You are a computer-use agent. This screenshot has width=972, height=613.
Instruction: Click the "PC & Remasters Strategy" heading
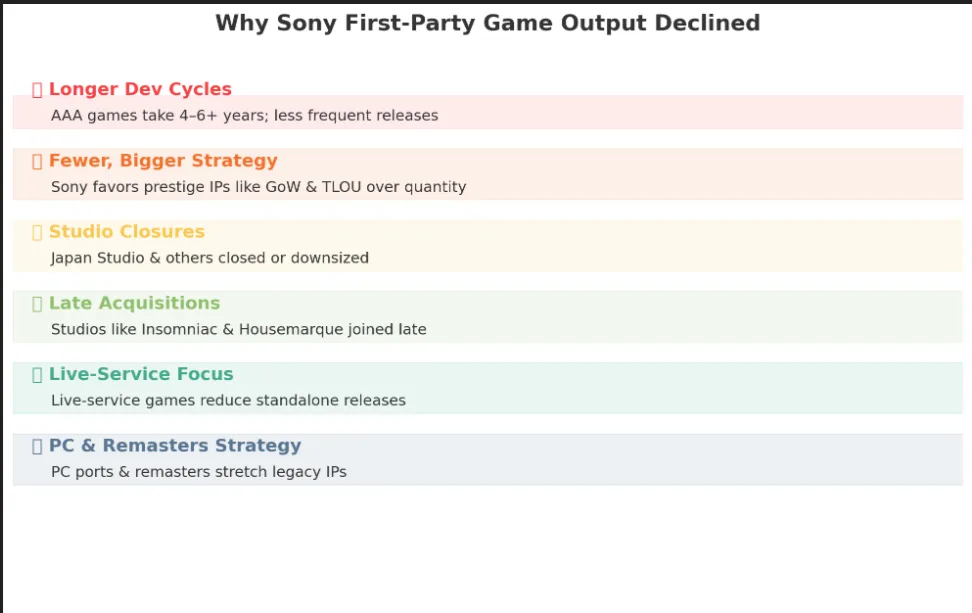175,446
